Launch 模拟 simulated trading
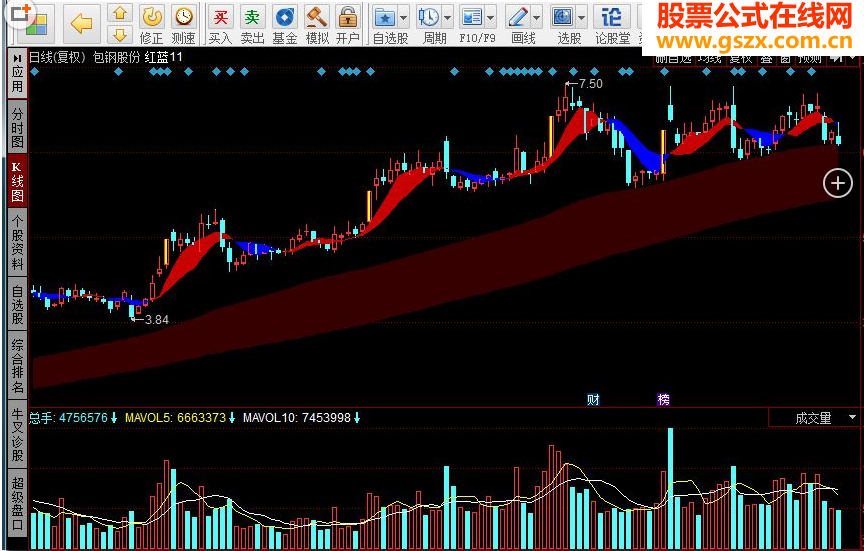The width and height of the screenshot is (864, 551). point(317,25)
